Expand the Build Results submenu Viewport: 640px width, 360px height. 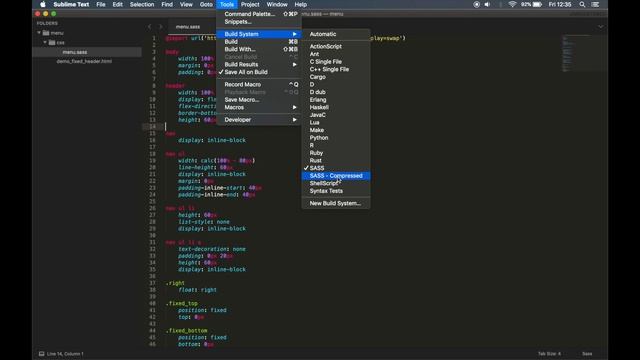[259, 64]
